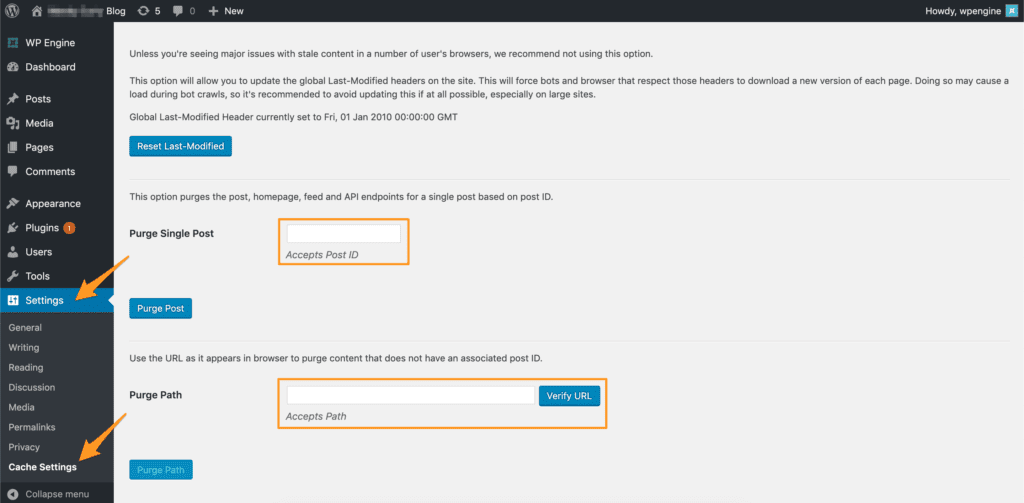Click the Verify URL button

(570, 396)
